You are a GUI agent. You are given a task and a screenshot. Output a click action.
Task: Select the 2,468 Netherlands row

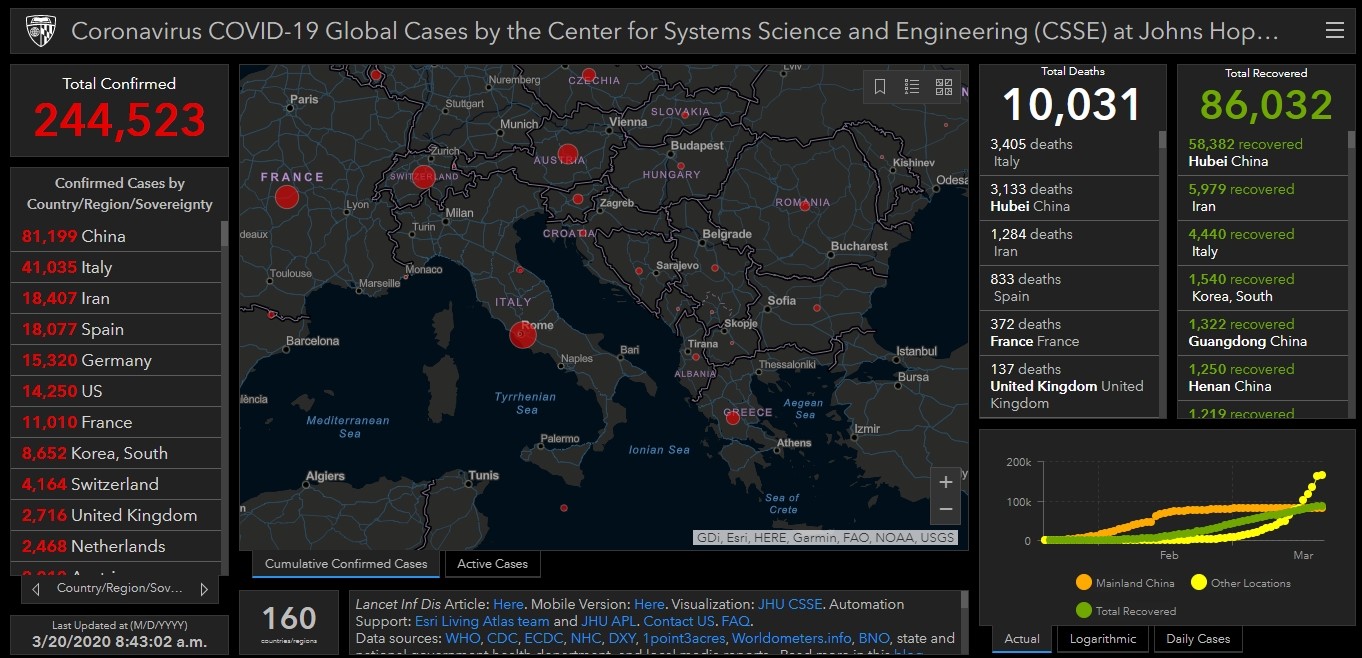pyautogui.click(x=116, y=546)
